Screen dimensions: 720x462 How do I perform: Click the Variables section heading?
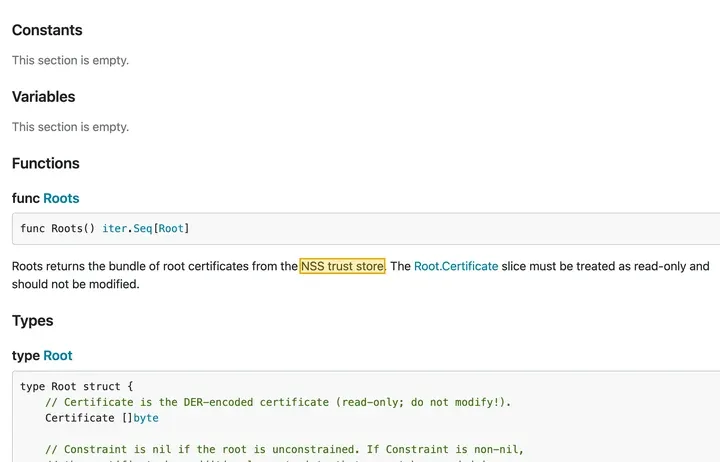click(44, 96)
